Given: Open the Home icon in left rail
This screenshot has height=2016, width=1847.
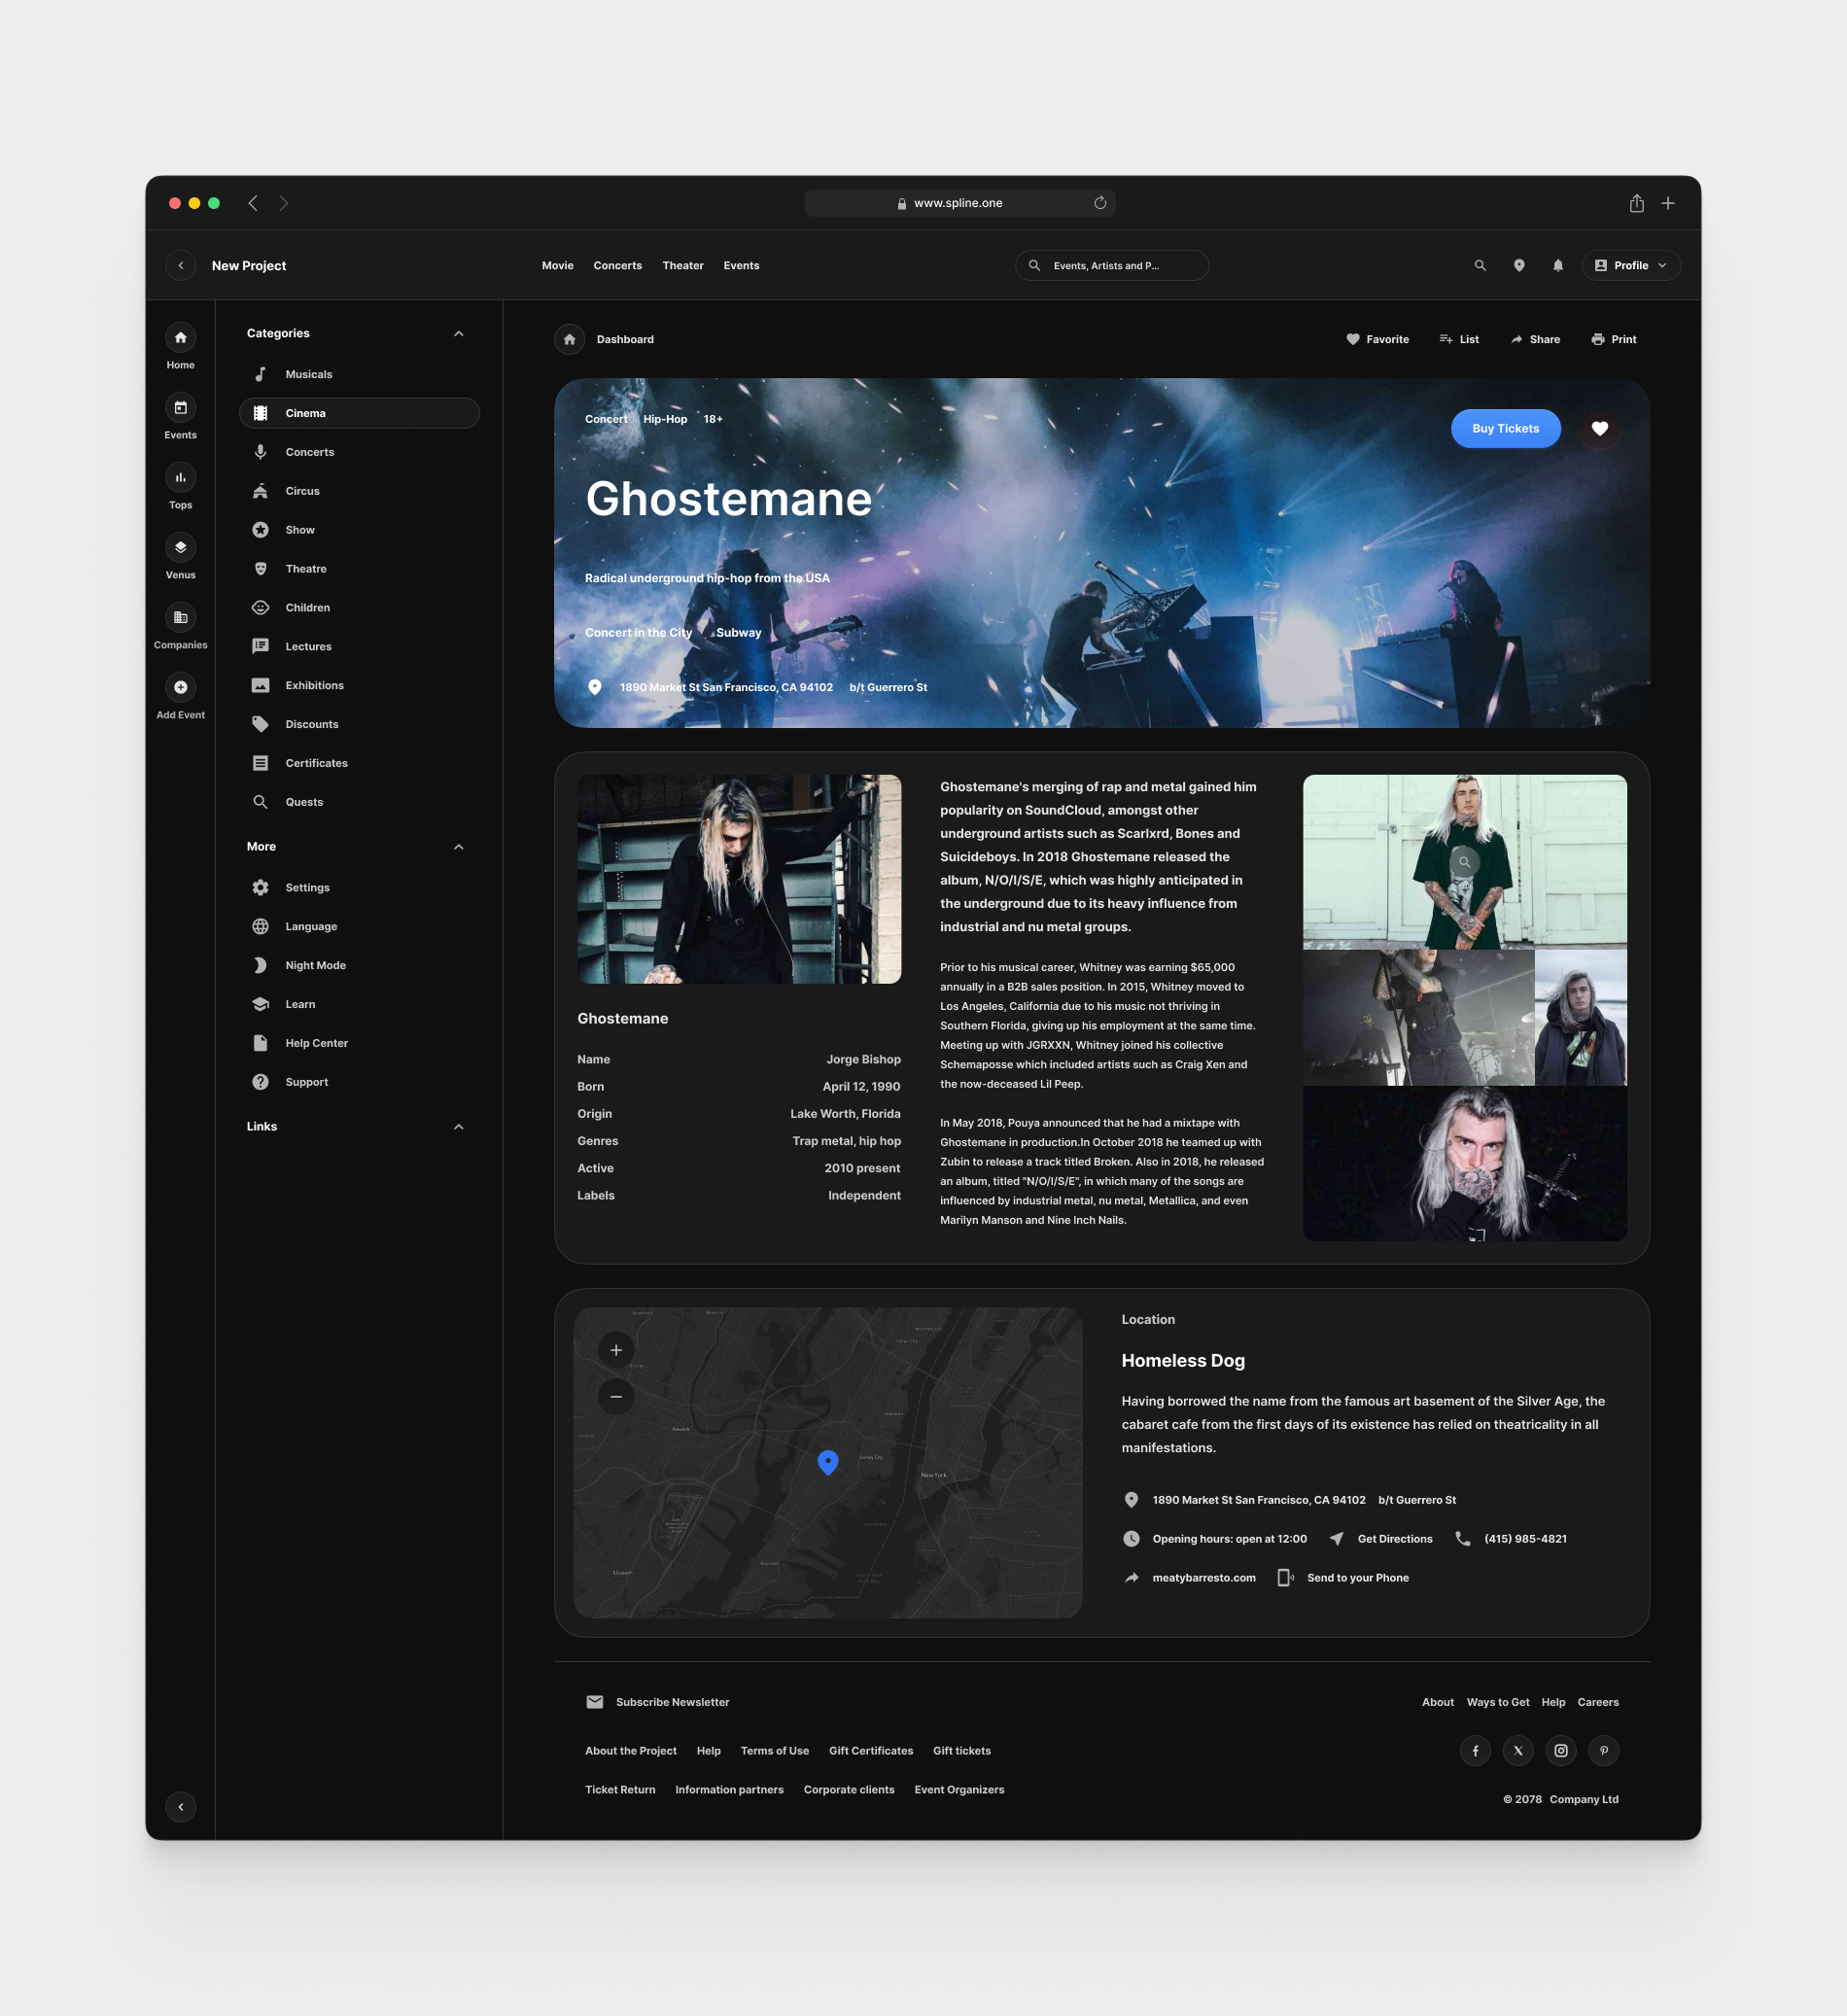Looking at the screenshot, I should coord(180,338).
